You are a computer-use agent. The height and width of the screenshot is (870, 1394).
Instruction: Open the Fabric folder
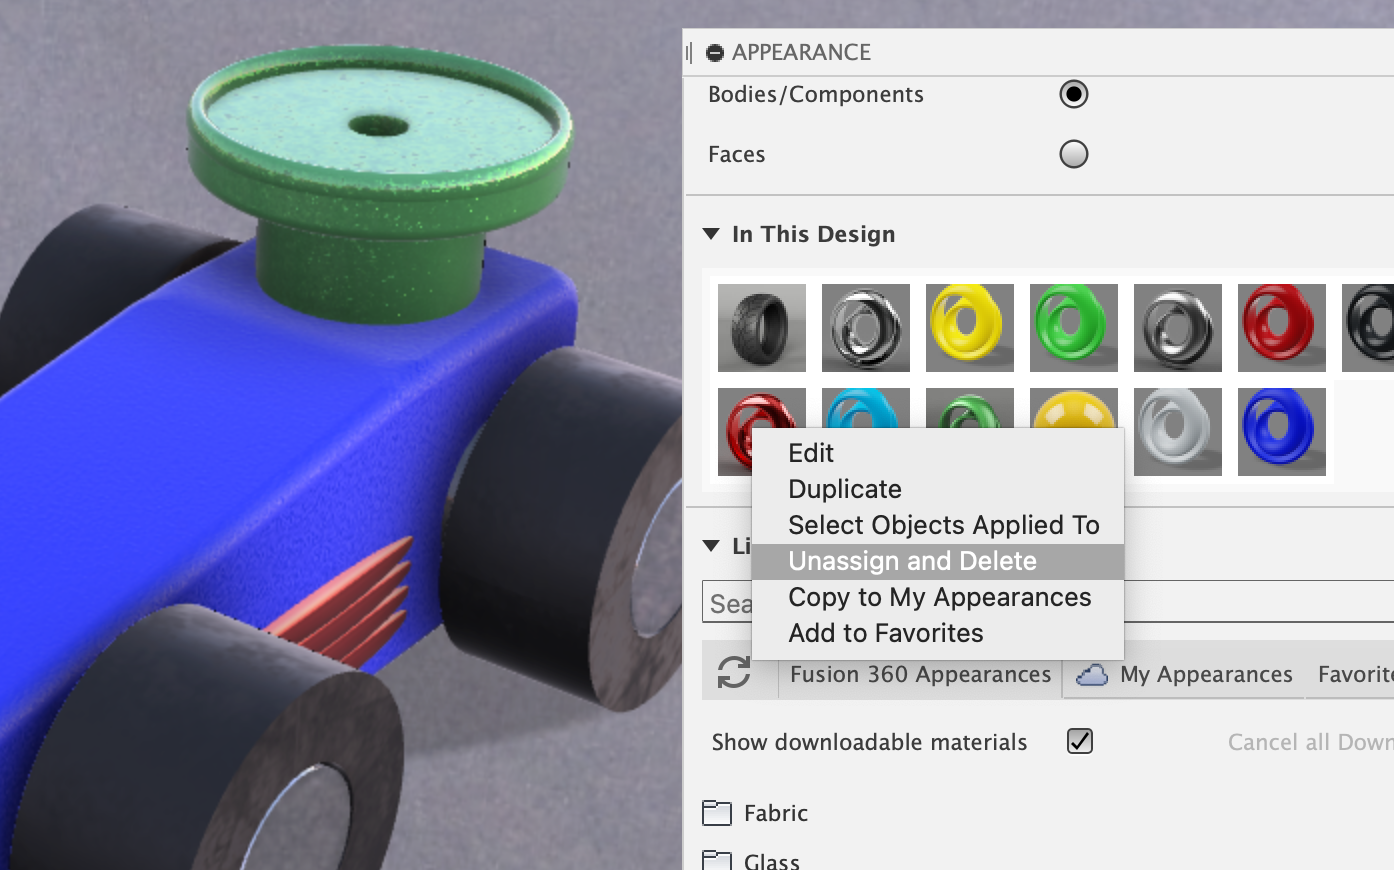pyautogui.click(x=755, y=813)
